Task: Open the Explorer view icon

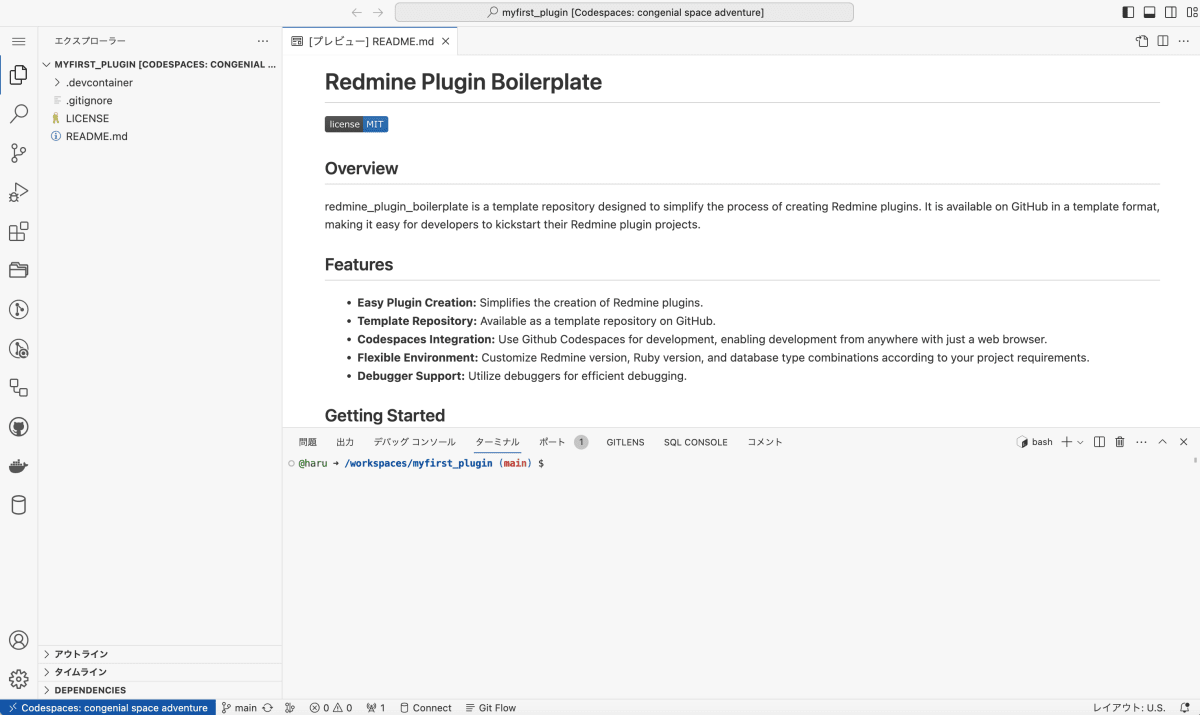Action: coord(18,75)
